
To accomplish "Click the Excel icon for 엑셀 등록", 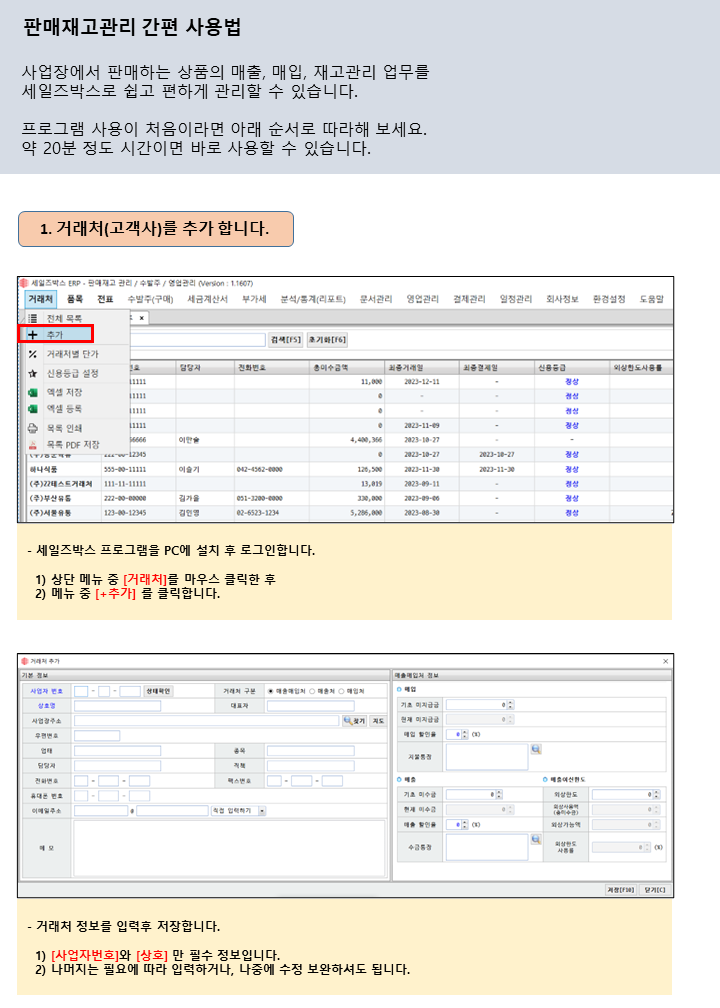I will [33, 409].
